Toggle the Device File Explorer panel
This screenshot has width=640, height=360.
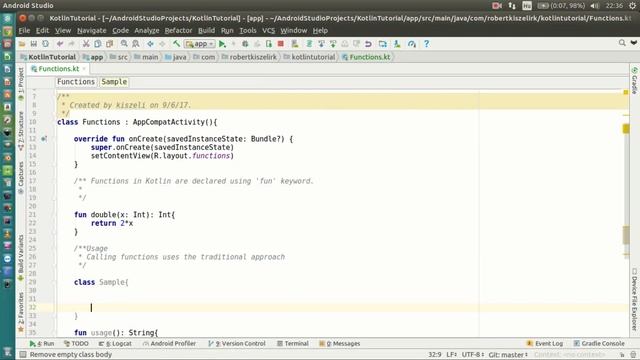tap(634, 300)
